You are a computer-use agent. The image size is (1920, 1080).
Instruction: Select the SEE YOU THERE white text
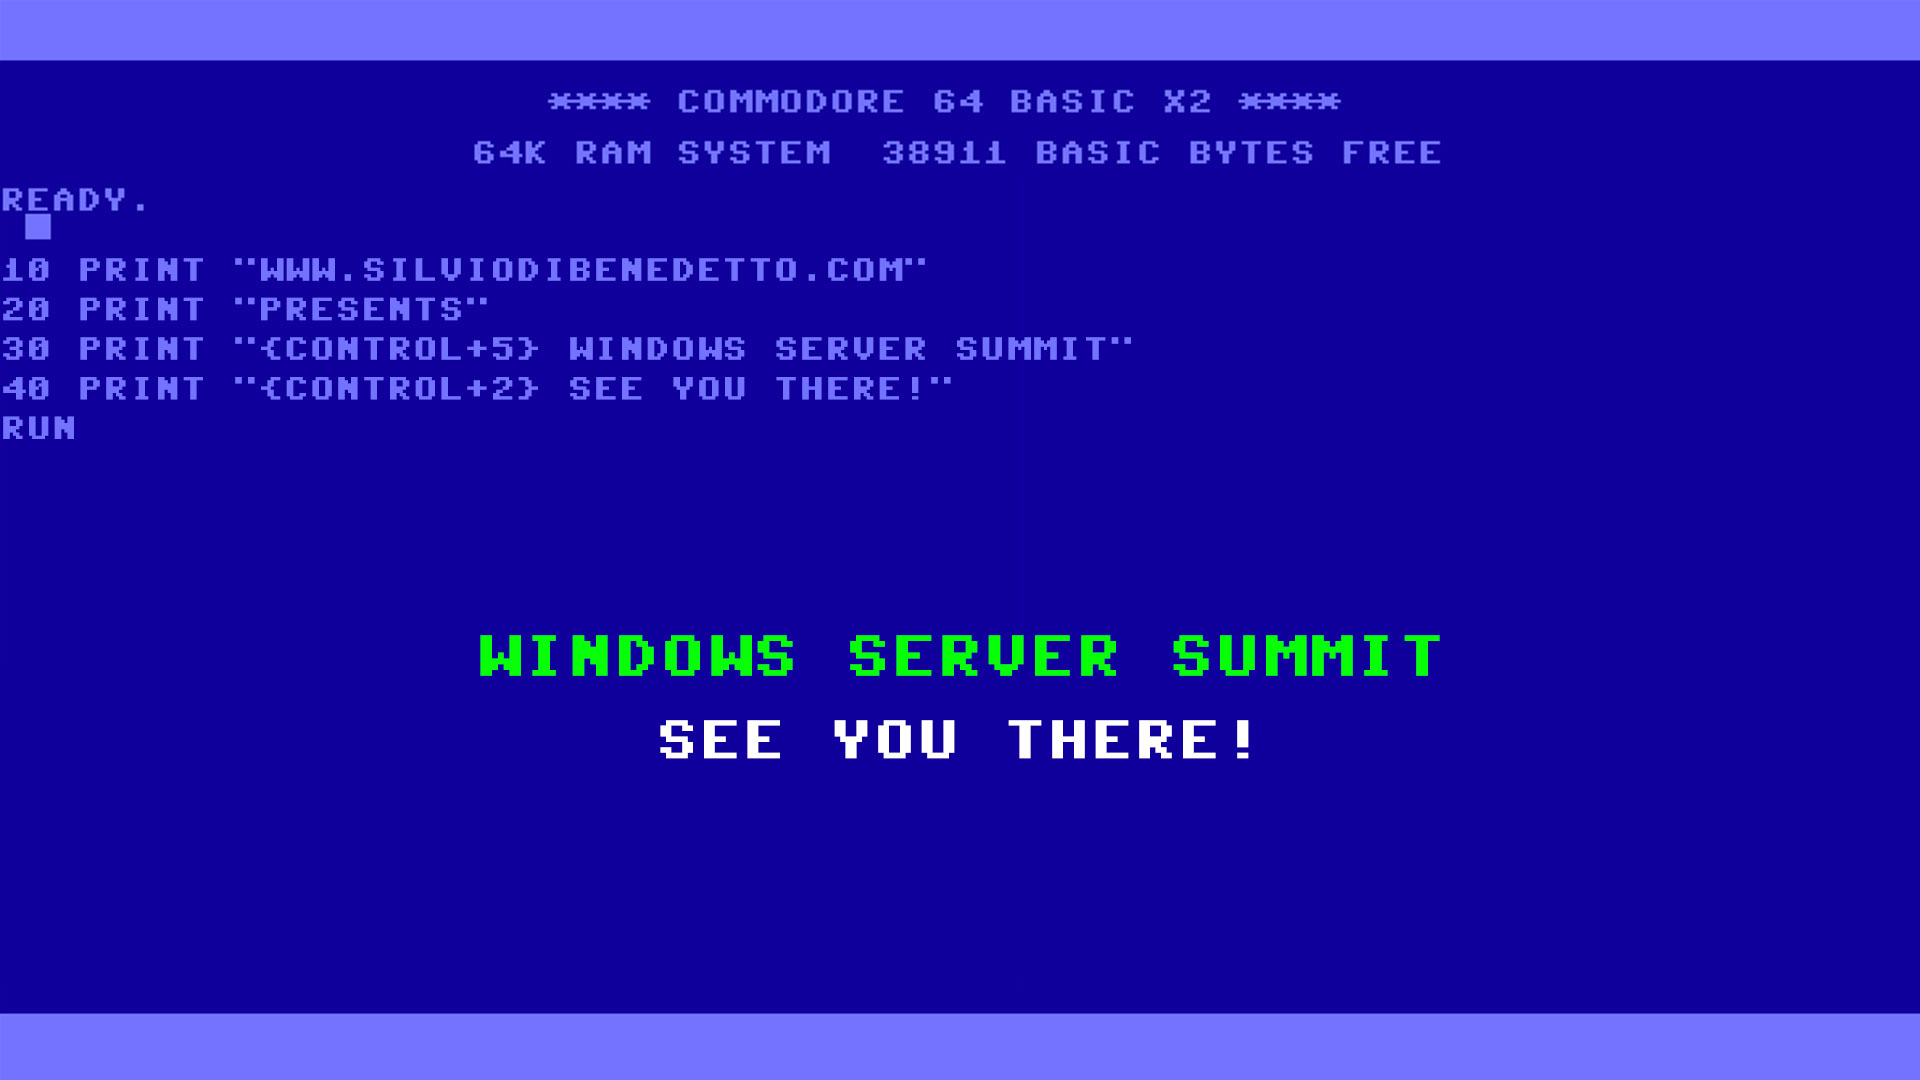click(959, 737)
